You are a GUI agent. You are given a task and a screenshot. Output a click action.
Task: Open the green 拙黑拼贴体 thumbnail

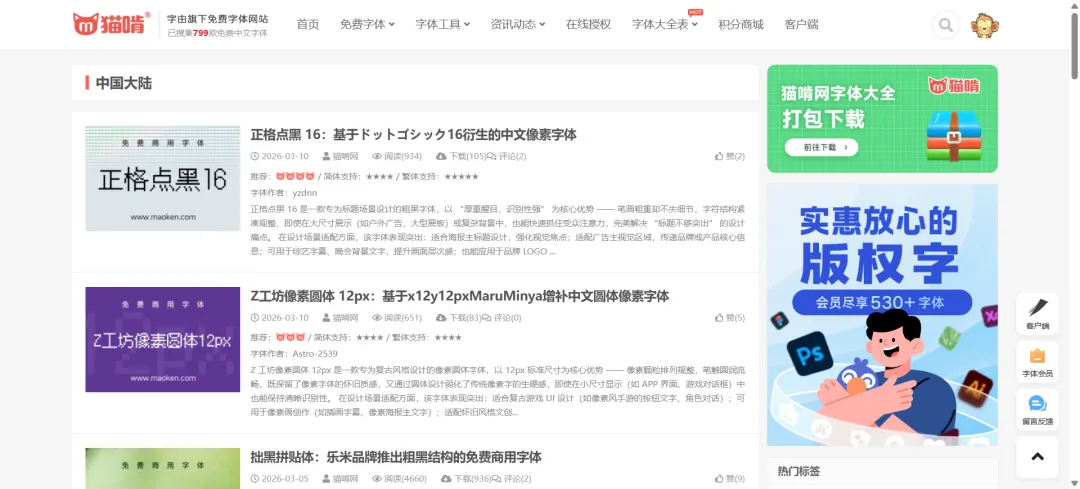point(163,468)
